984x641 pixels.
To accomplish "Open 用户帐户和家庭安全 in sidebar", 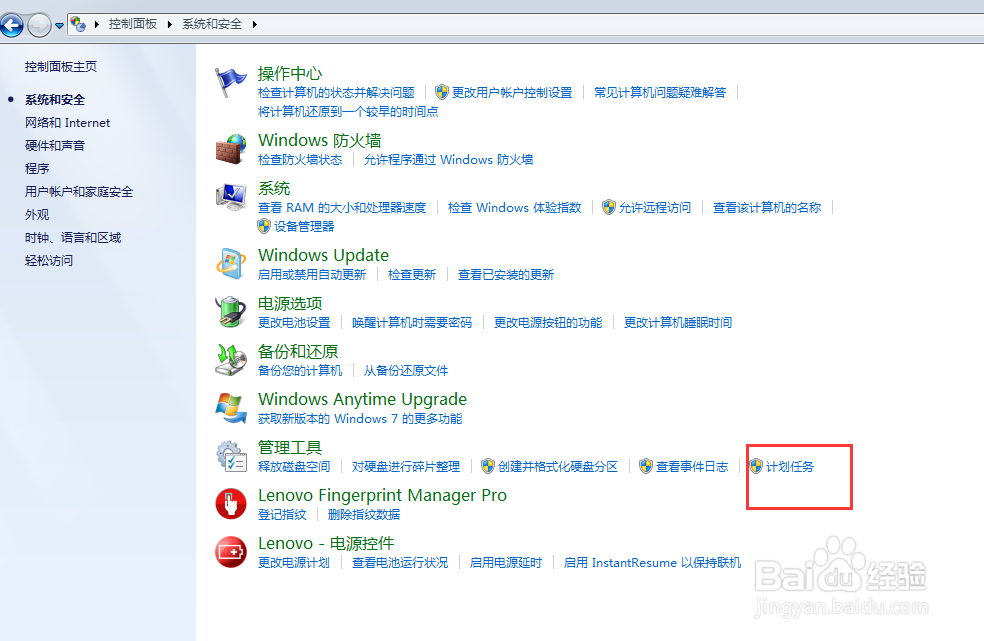I will tap(79, 191).
